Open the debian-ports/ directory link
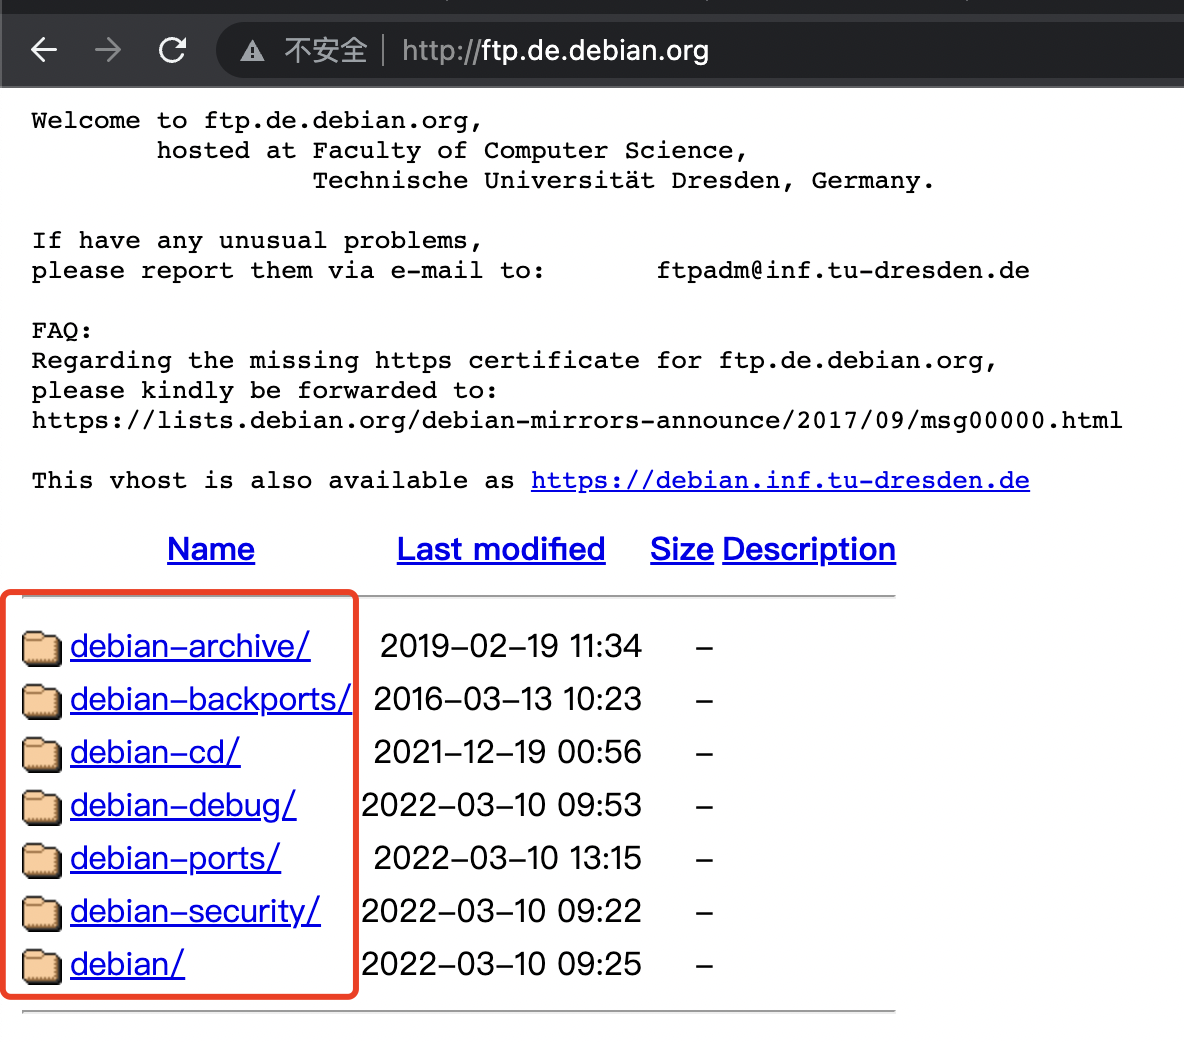 pyautogui.click(x=174, y=858)
